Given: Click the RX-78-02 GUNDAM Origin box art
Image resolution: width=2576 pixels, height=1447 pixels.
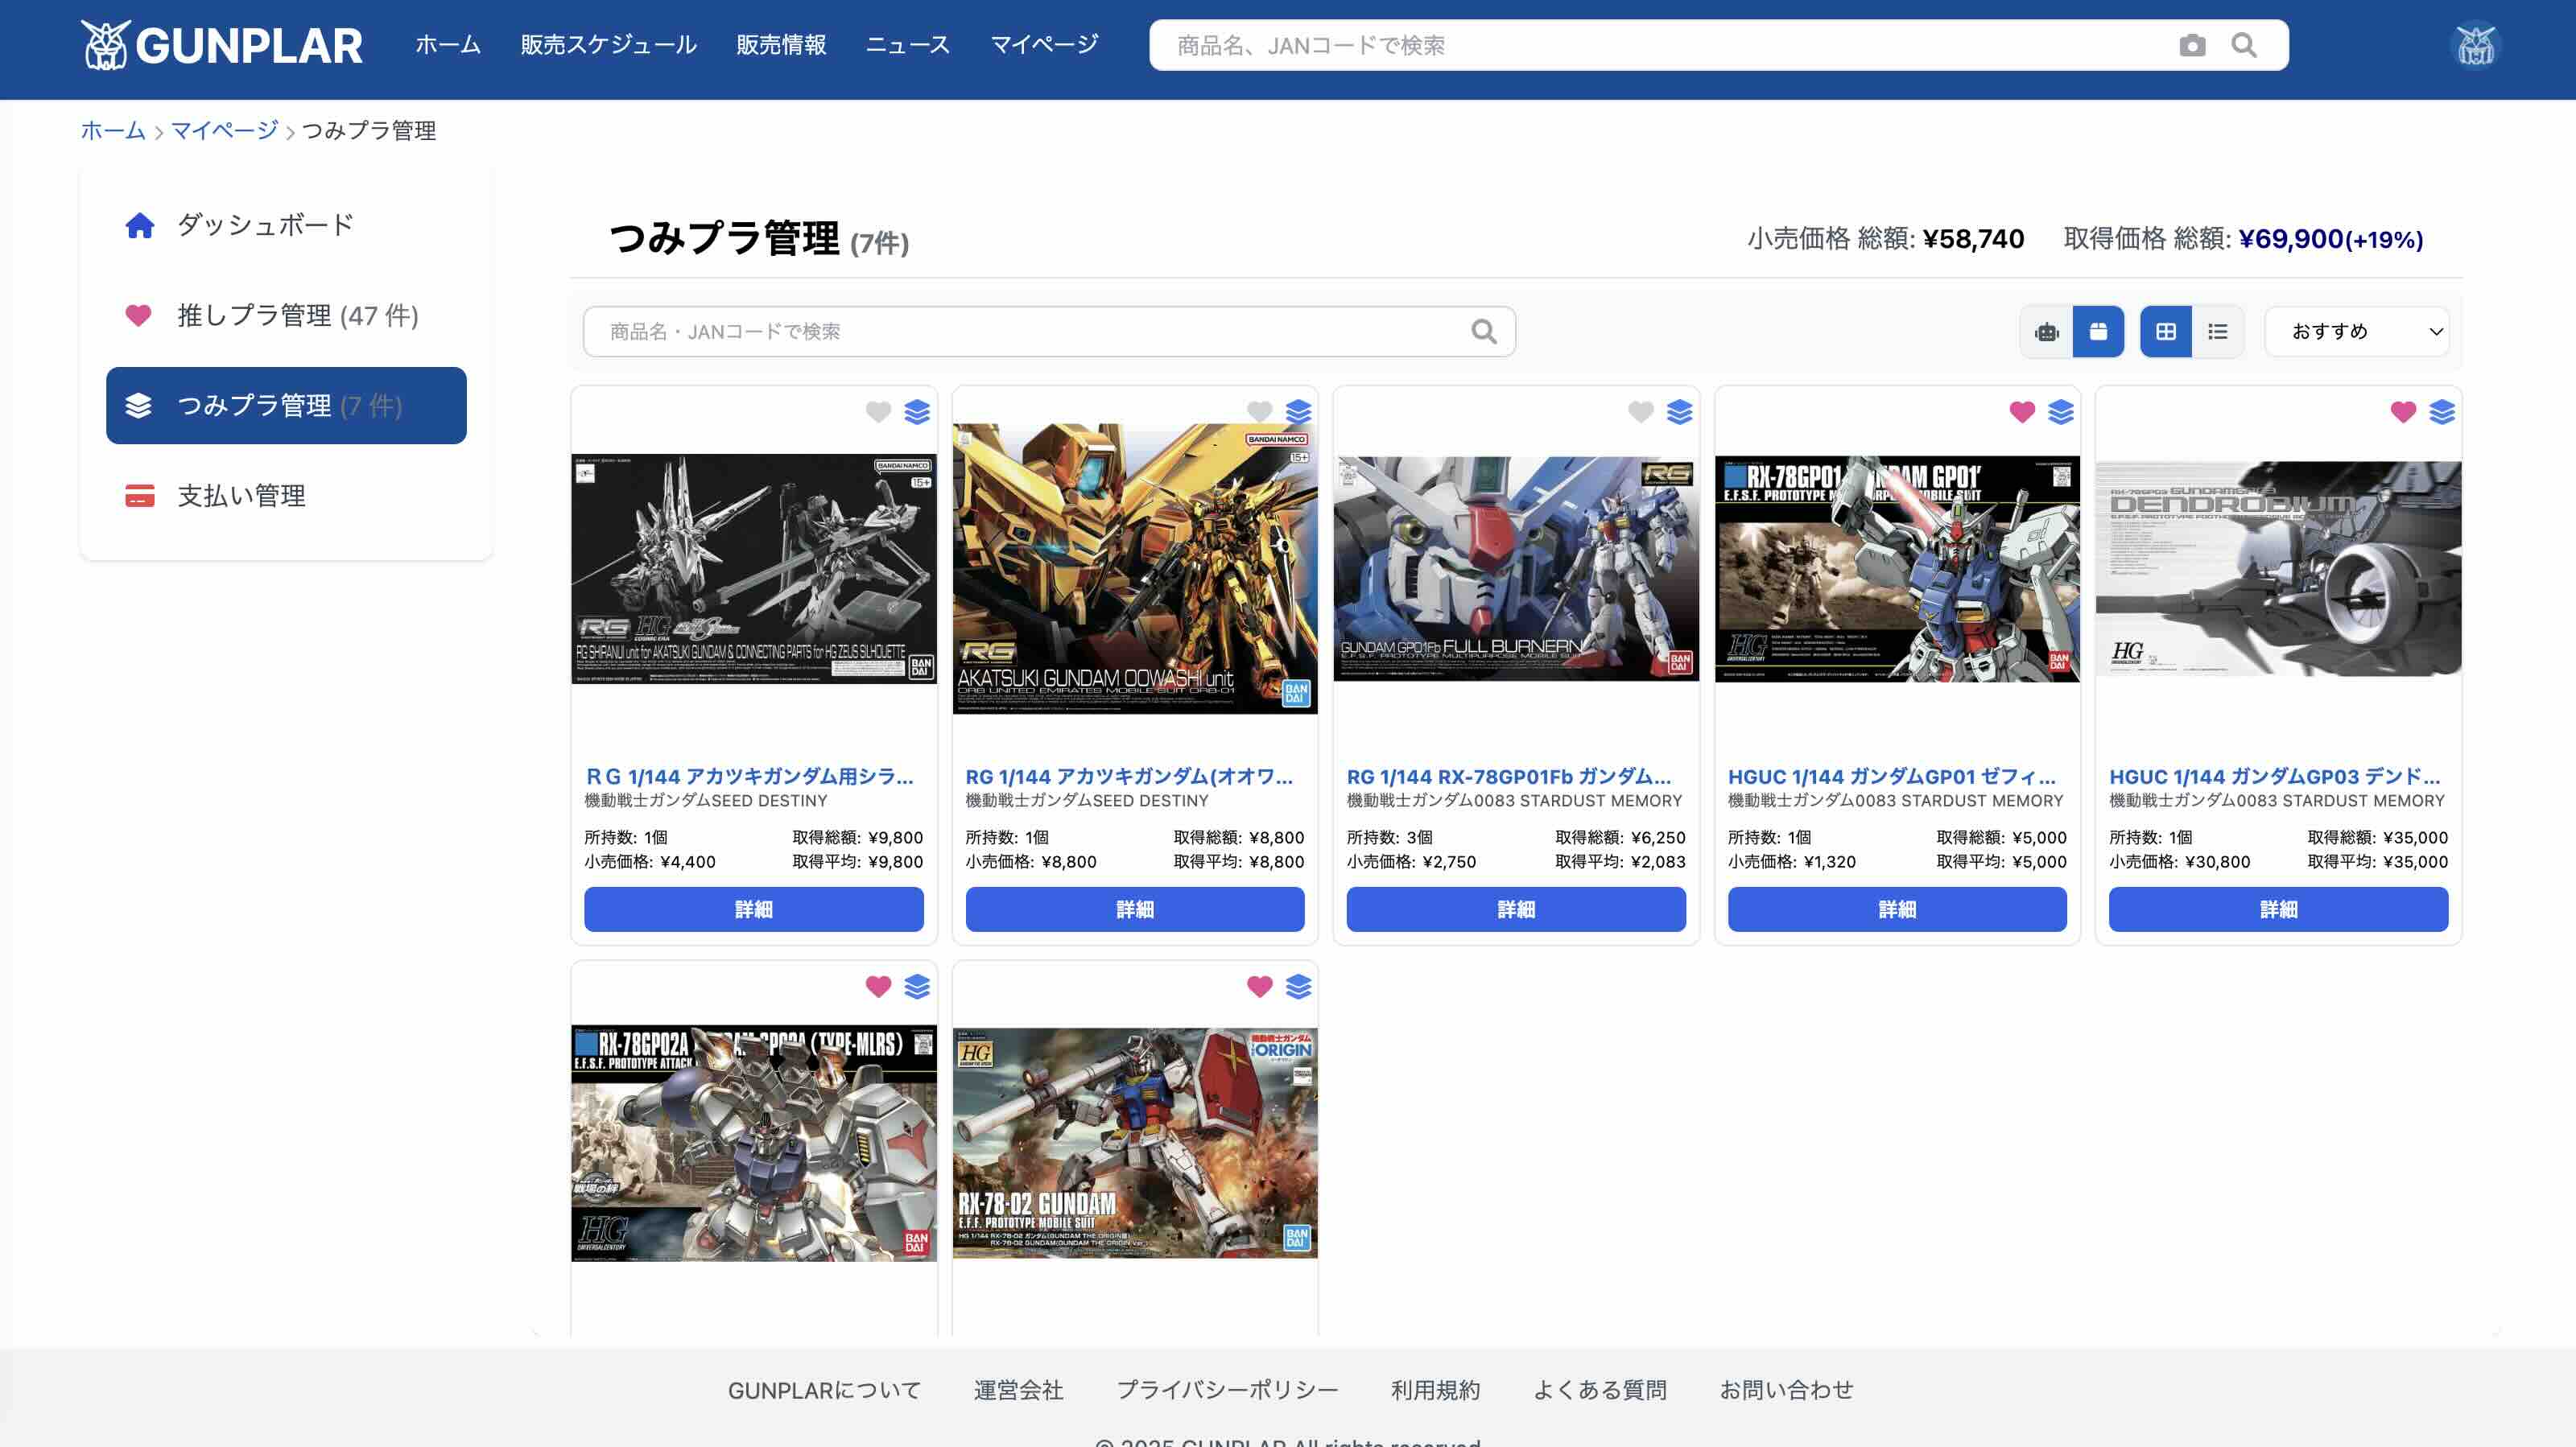Looking at the screenshot, I should point(1135,1143).
